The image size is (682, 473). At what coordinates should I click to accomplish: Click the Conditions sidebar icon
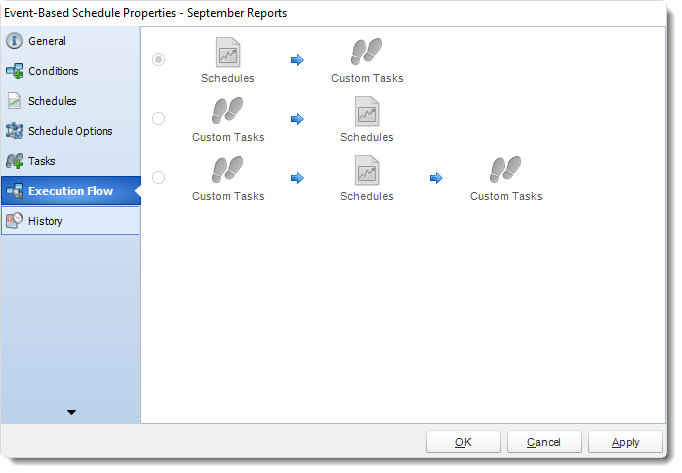[x=15, y=71]
